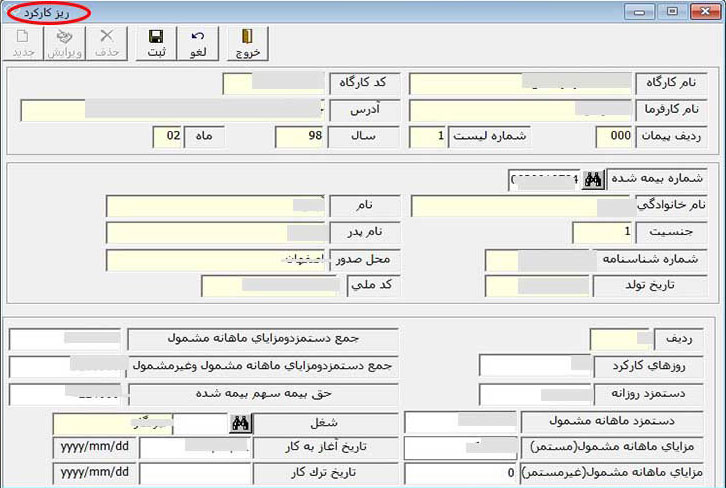Screen dimensions: 726x488
Task: Select the ویرایش (edit) toolbar icon
Action: 67,42
